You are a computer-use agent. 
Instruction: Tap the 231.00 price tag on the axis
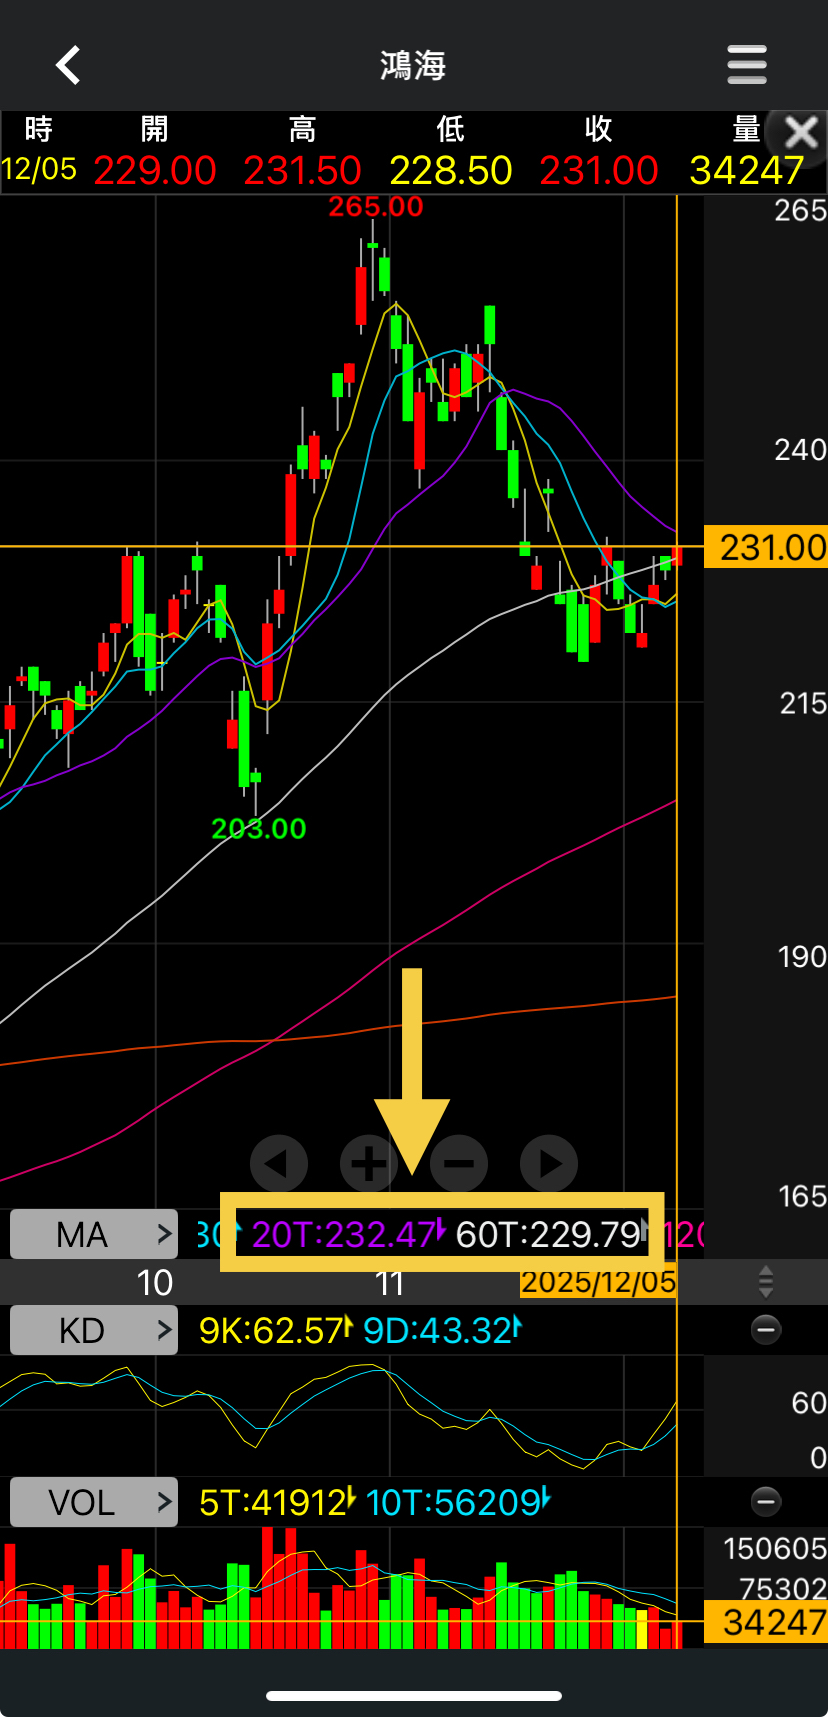point(766,547)
